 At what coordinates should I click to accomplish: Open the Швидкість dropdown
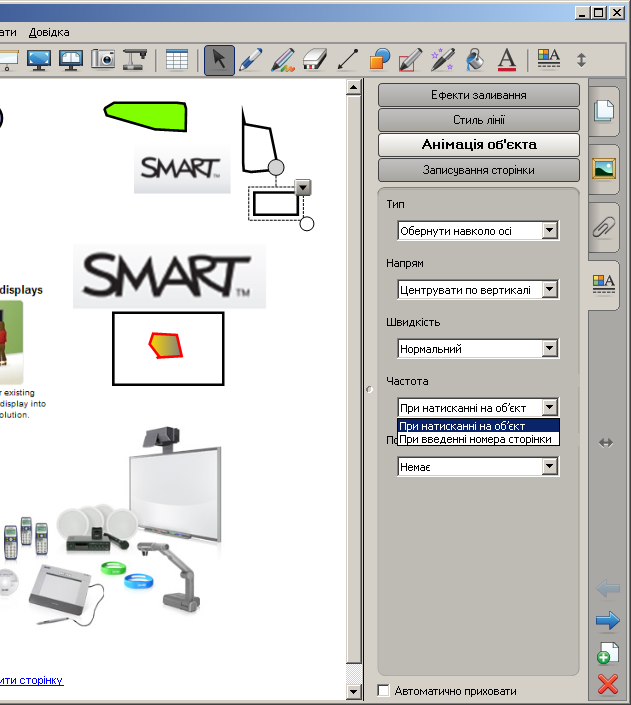tap(478, 348)
